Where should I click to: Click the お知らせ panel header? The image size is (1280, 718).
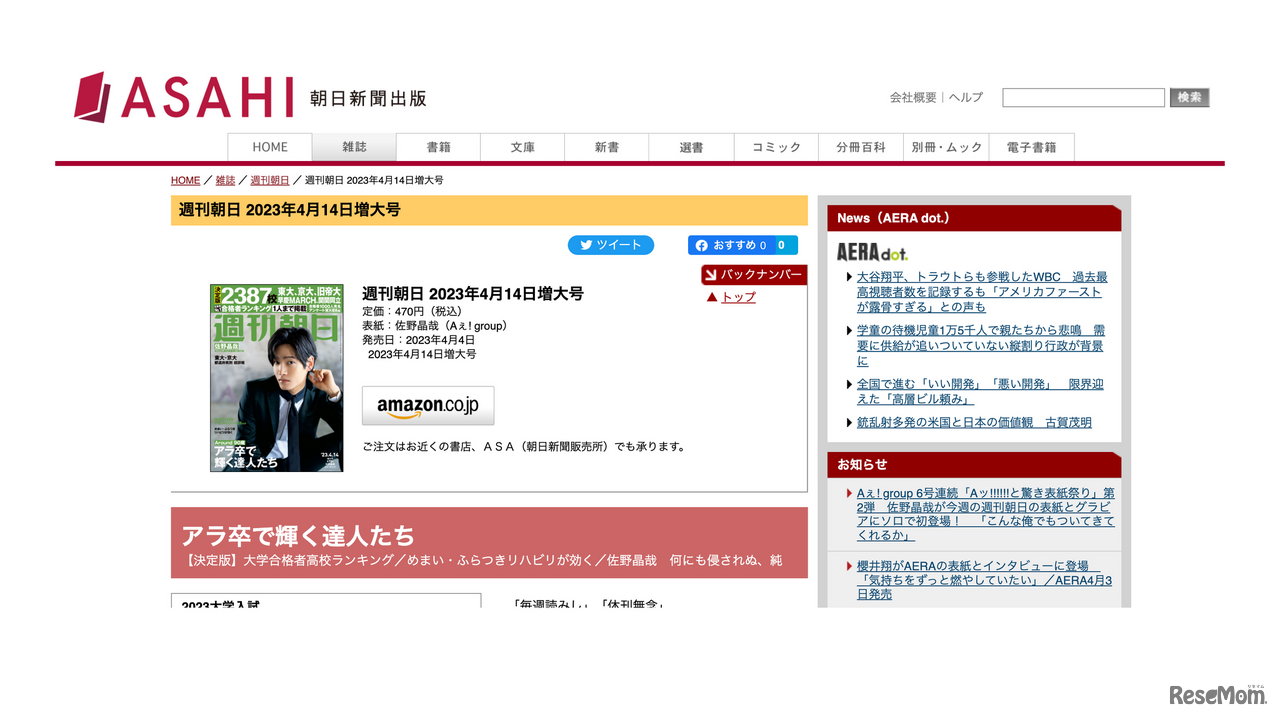pos(974,465)
